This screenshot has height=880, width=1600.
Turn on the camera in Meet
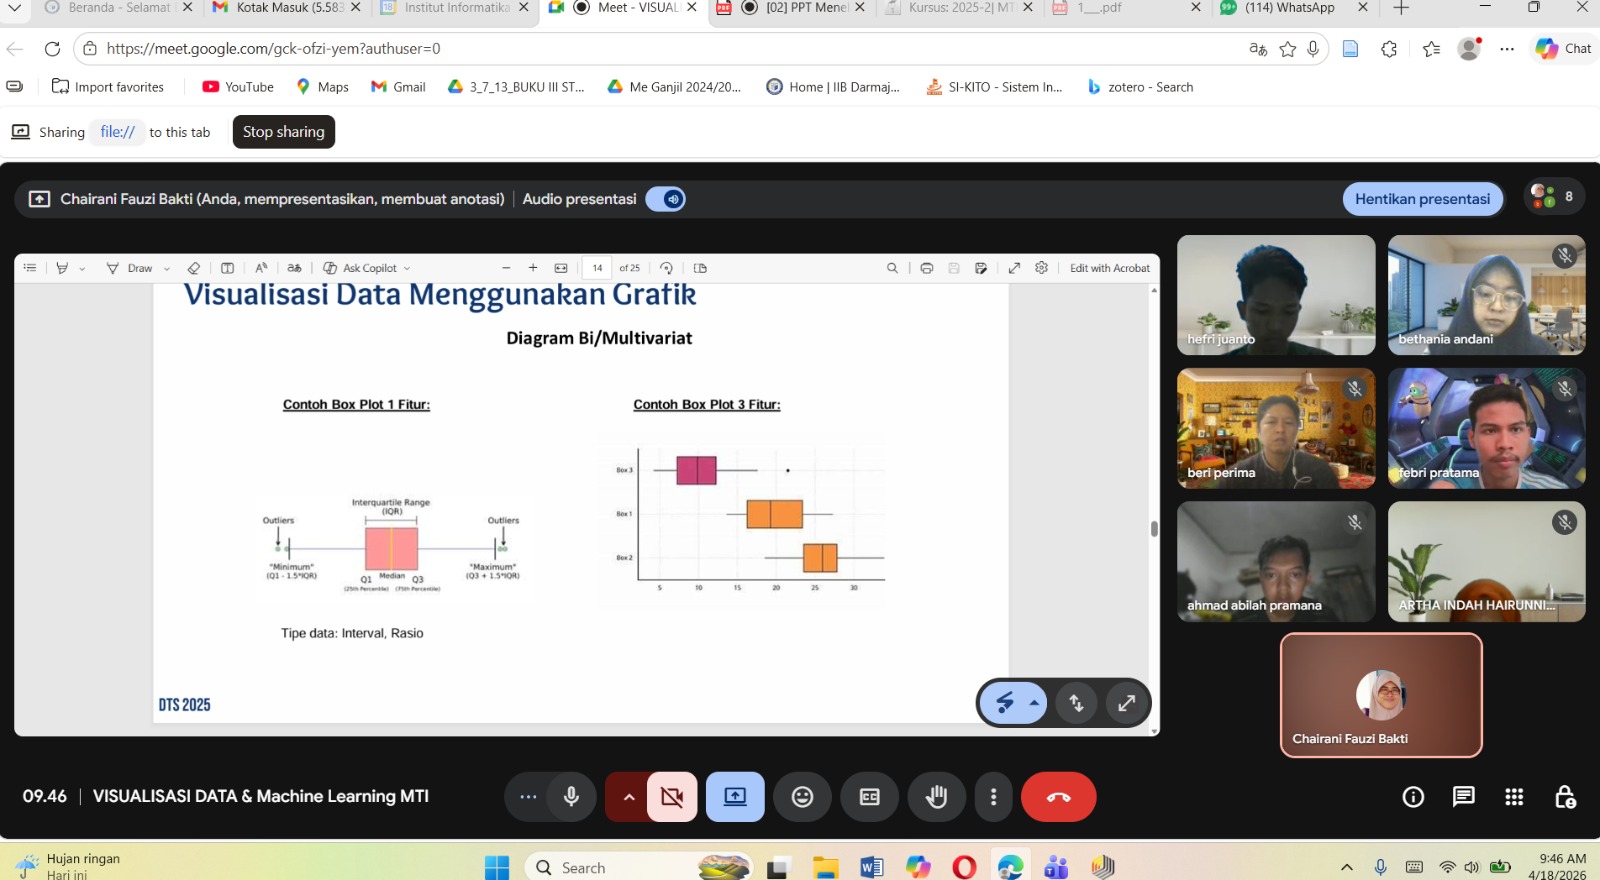tap(672, 797)
